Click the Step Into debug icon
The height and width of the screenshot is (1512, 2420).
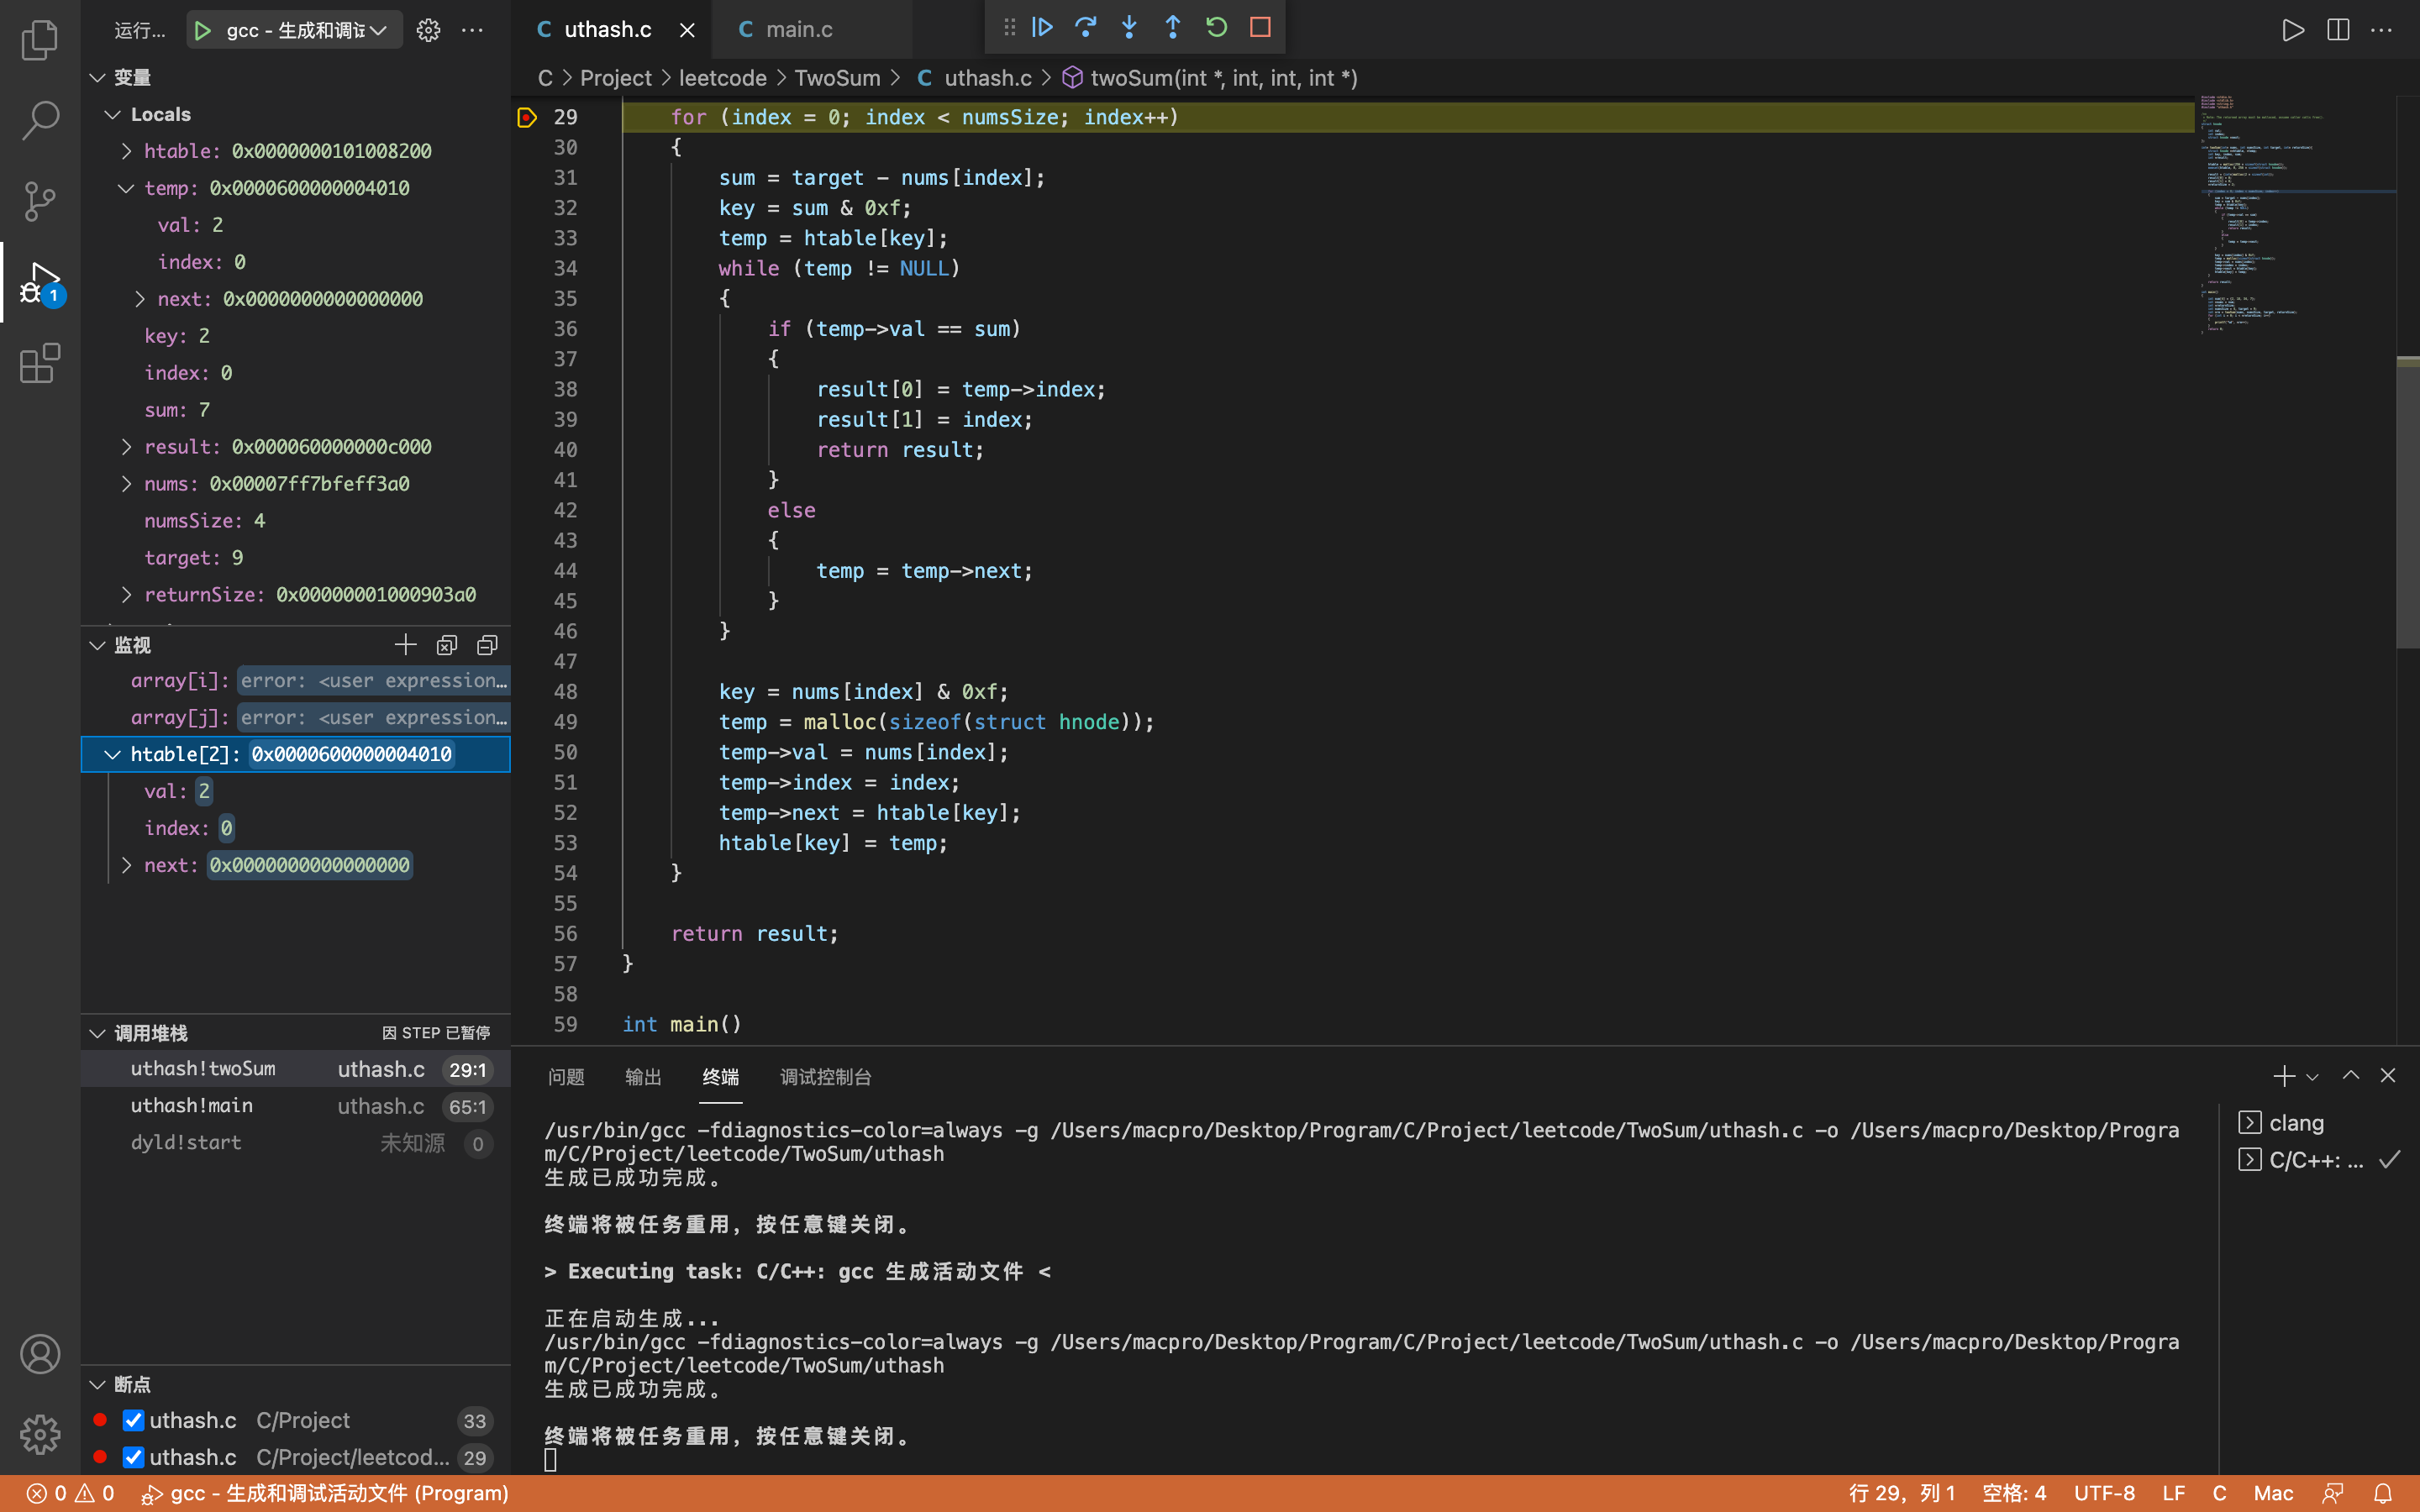click(x=1129, y=27)
